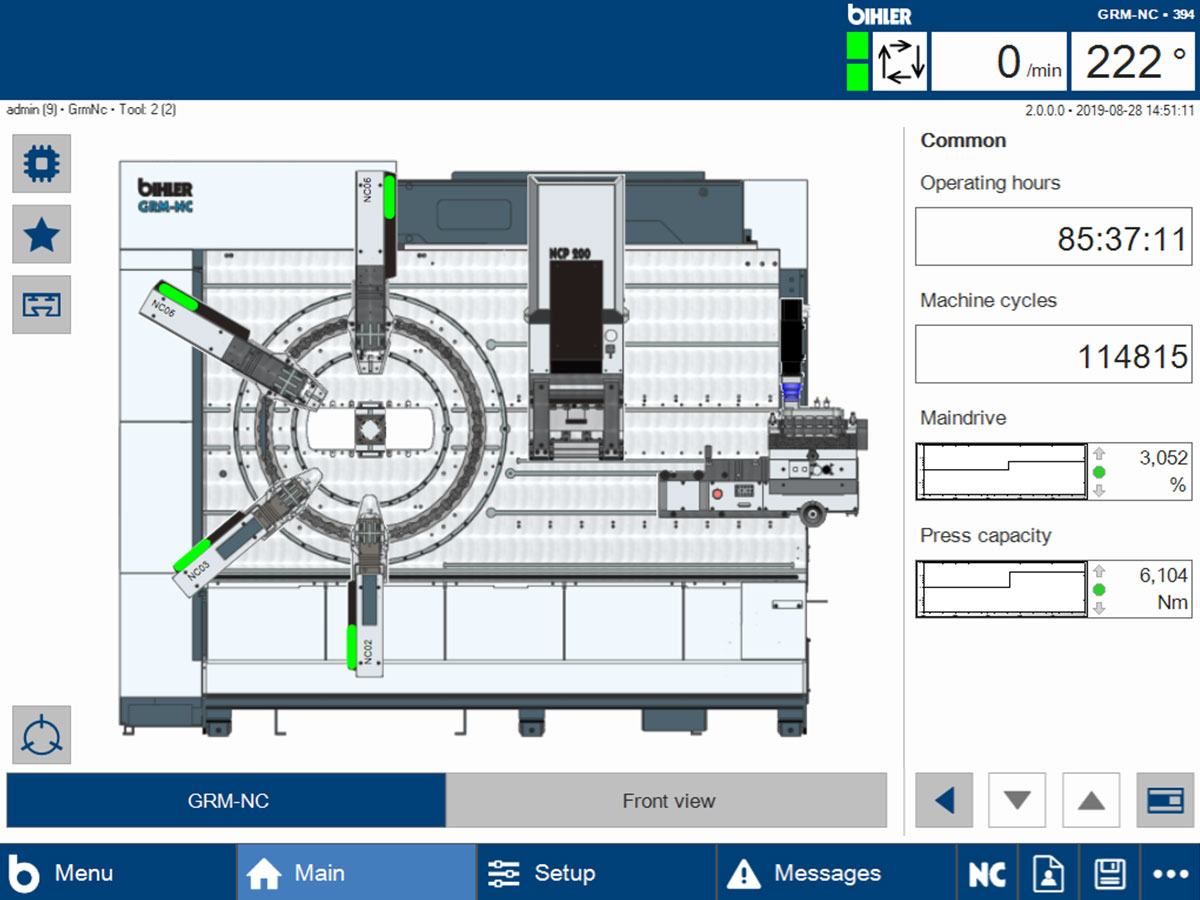Click the center tool in the ring
This screenshot has height=900, width=1200.
[370, 431]
